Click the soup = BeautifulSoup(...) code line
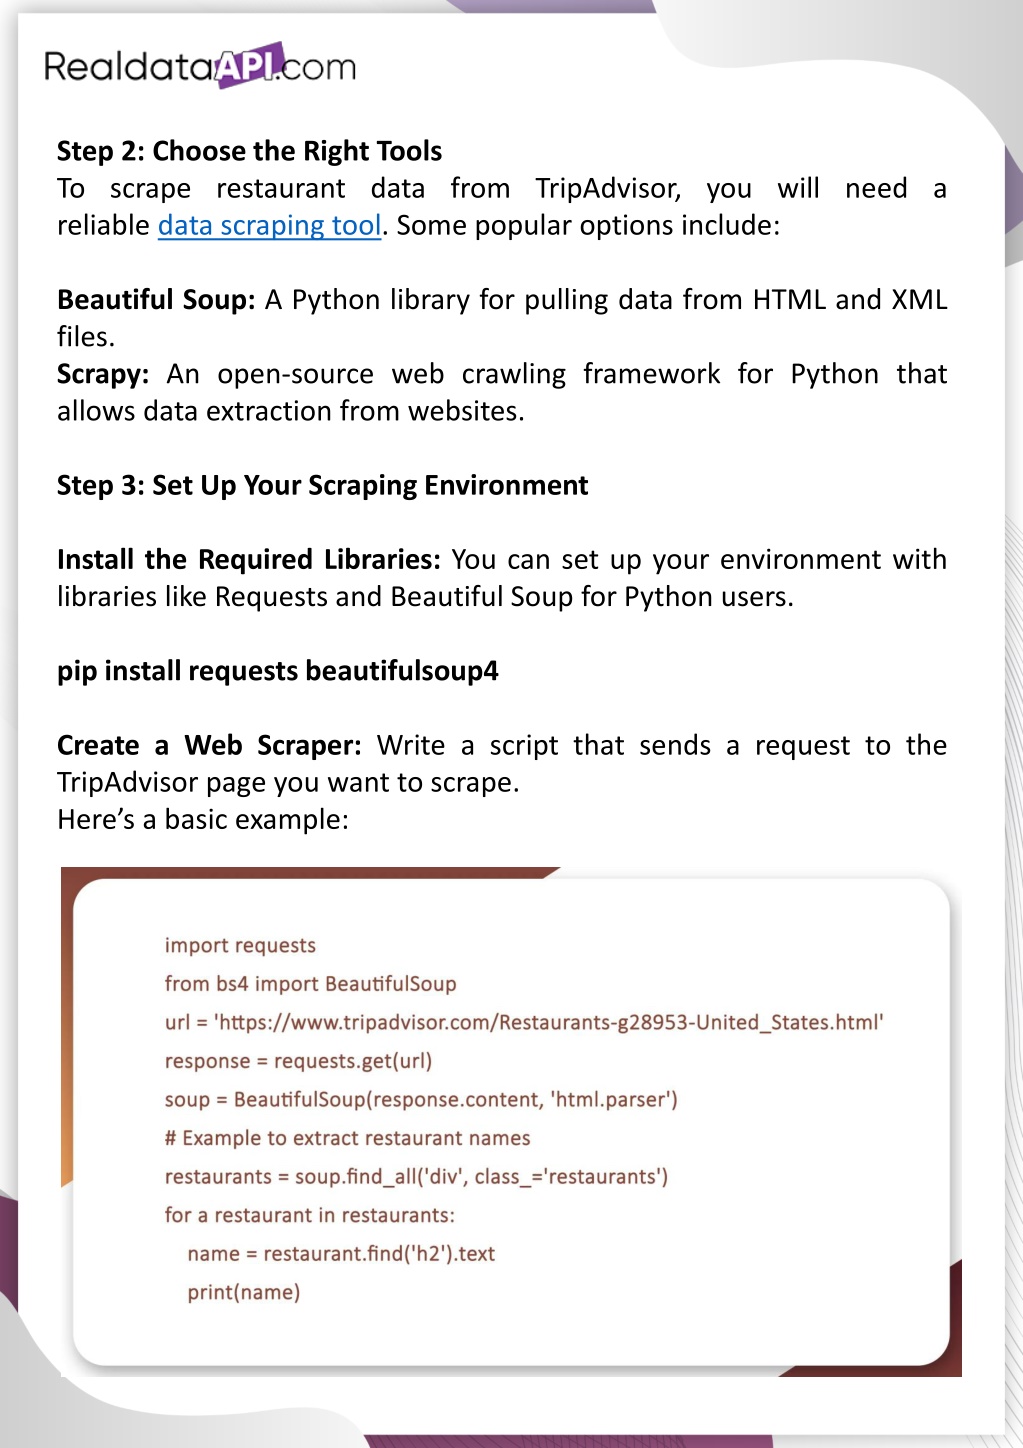 point(421,1100)
